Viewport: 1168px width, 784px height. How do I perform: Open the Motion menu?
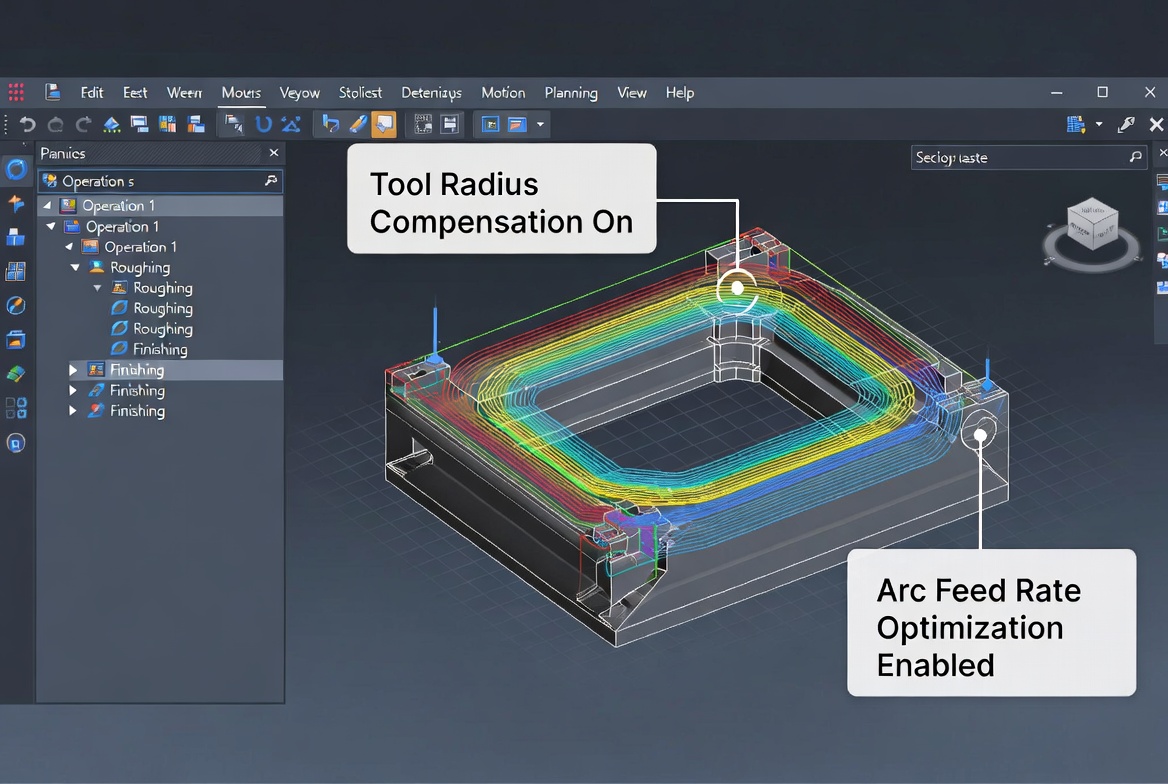tap(503, 92)
